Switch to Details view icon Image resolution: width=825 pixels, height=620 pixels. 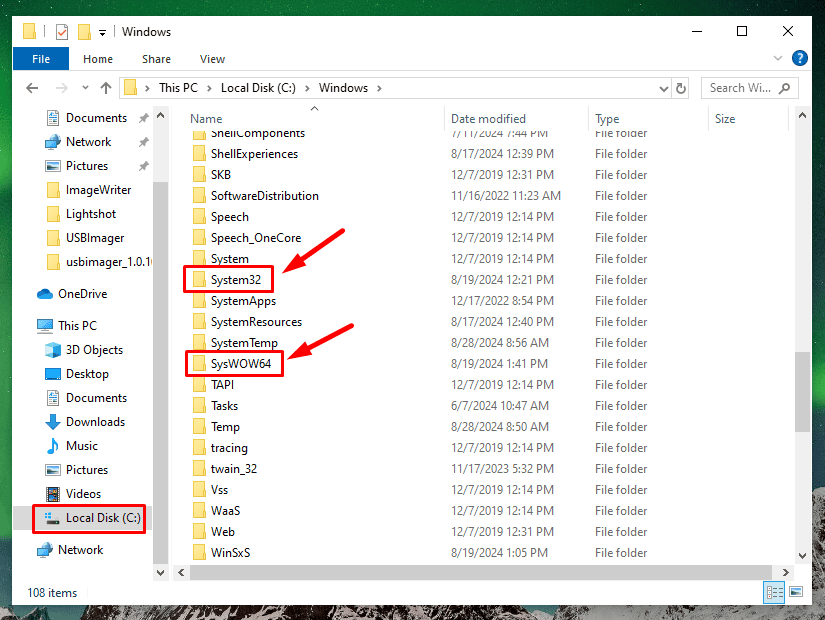(774, 593)
